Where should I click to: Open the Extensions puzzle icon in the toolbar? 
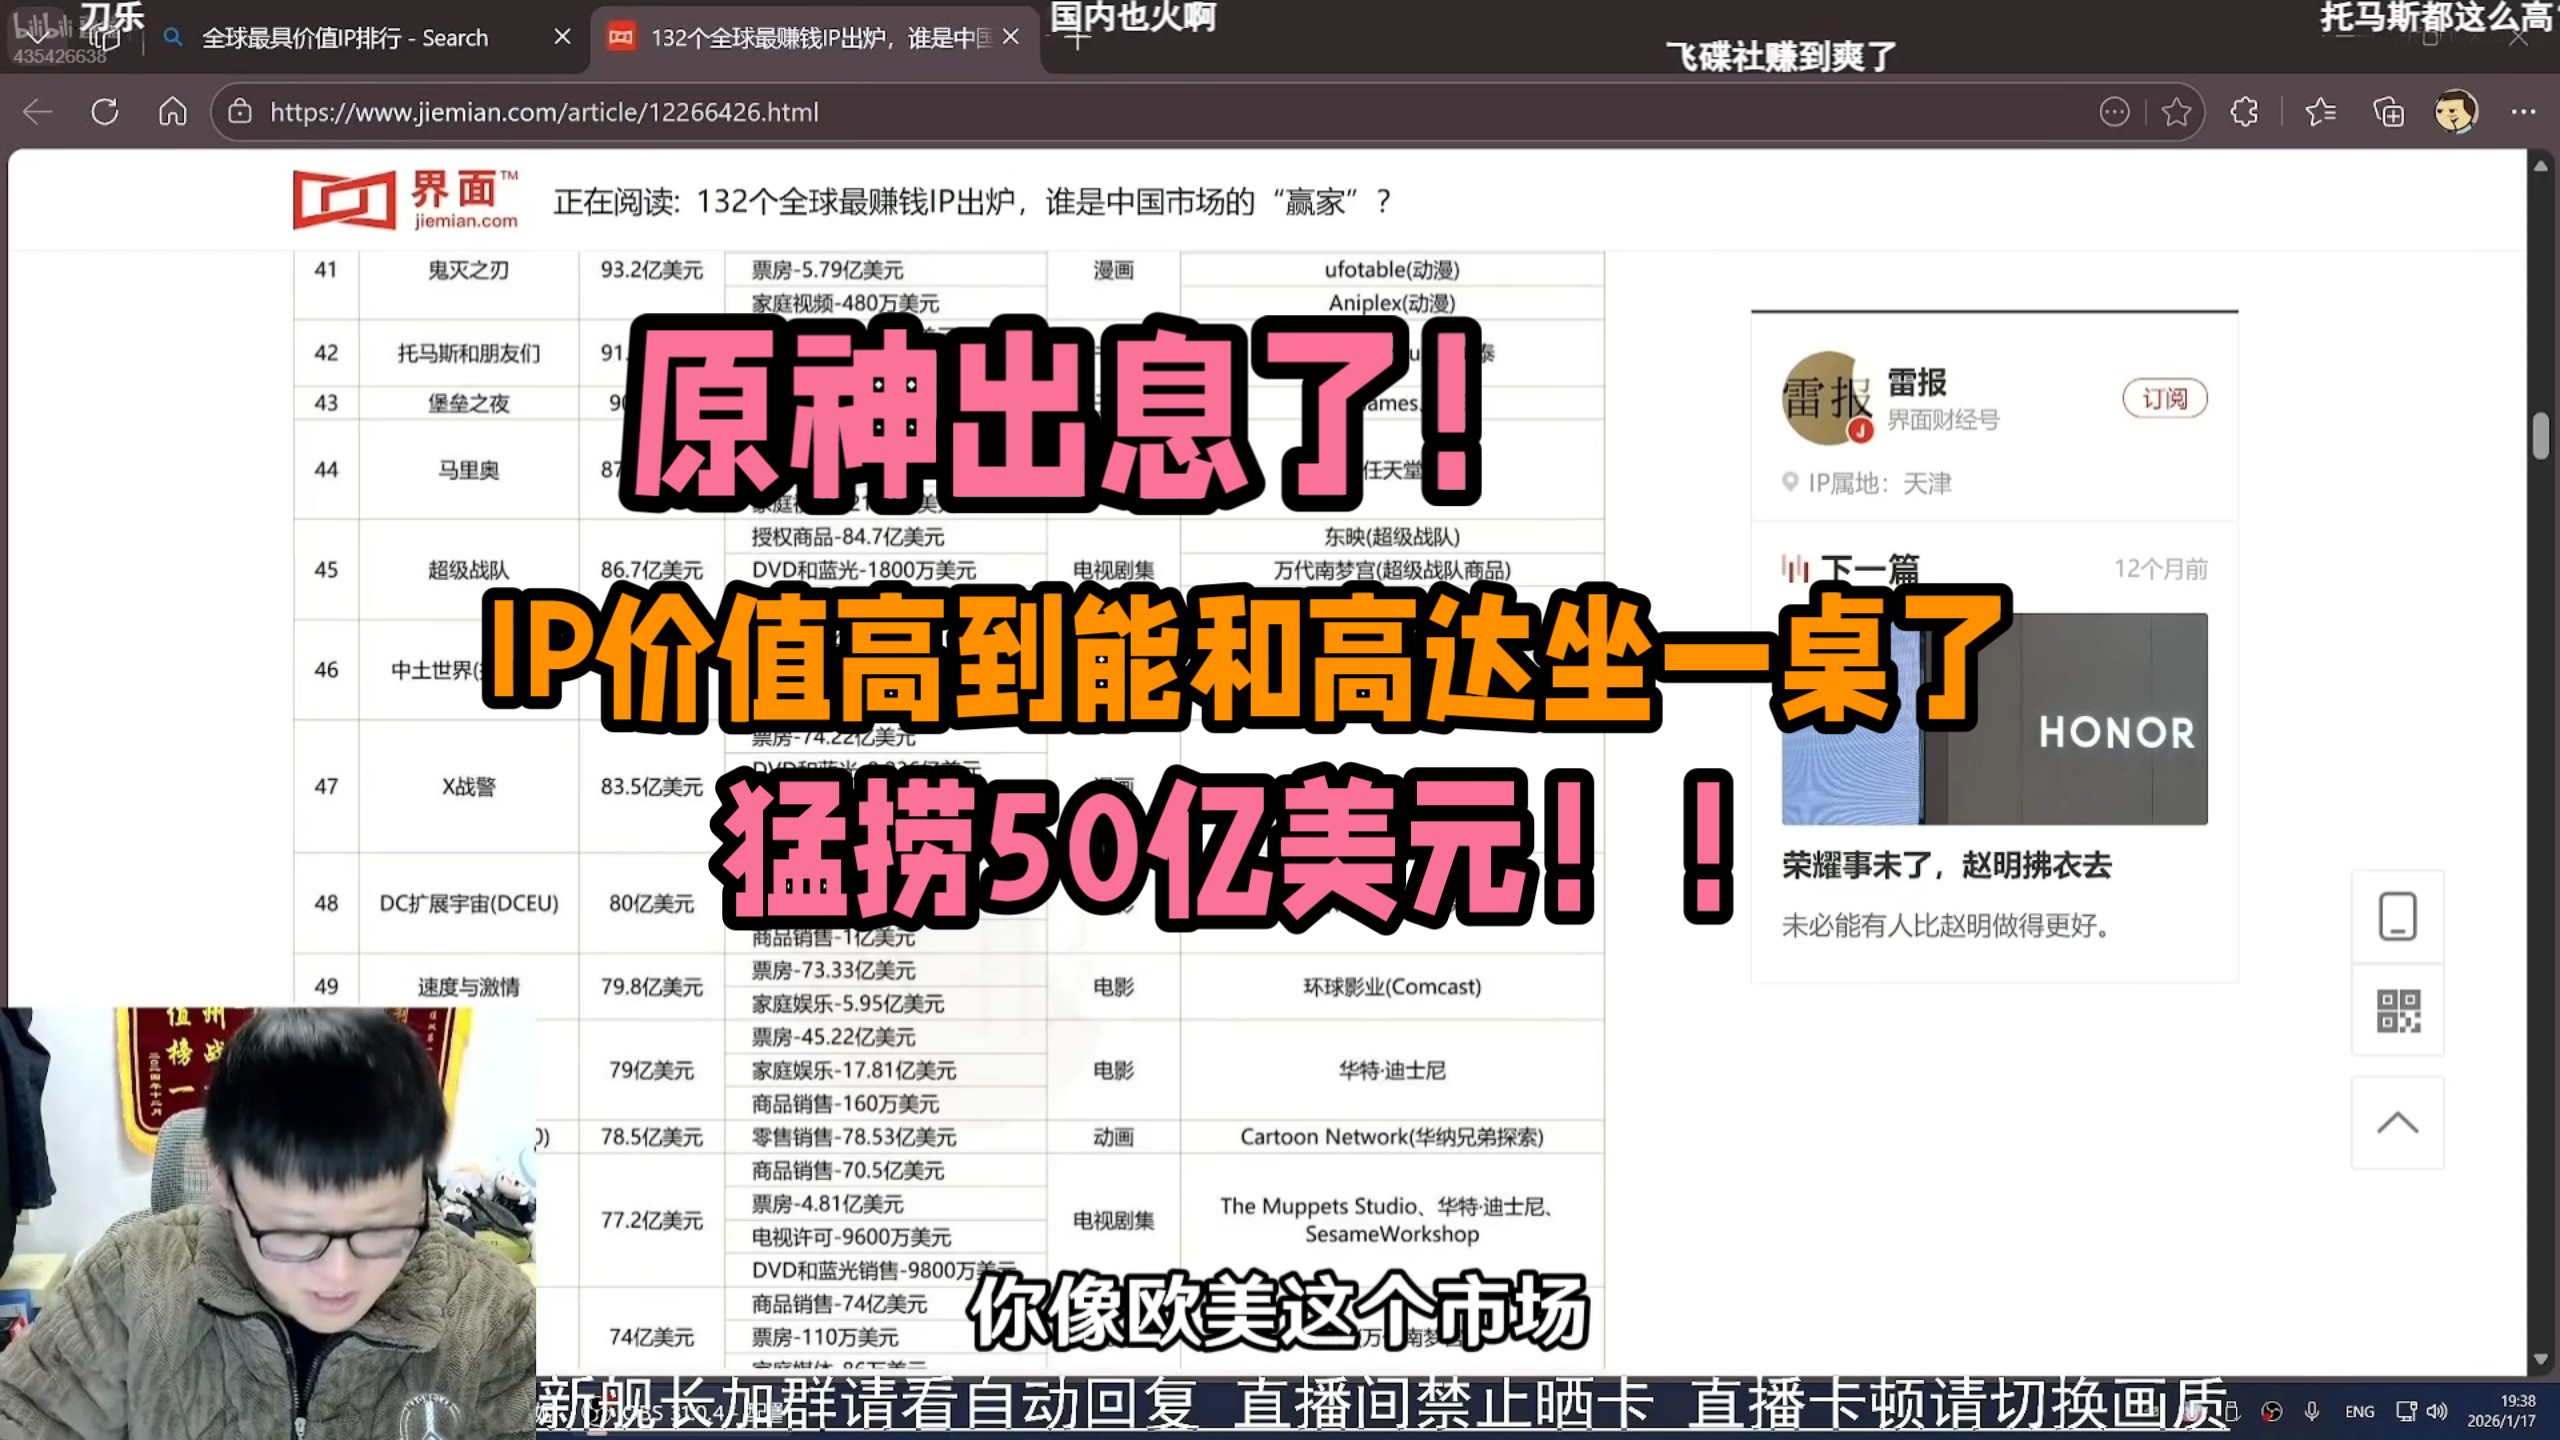pyautogui.click(x=2244, y=112)
